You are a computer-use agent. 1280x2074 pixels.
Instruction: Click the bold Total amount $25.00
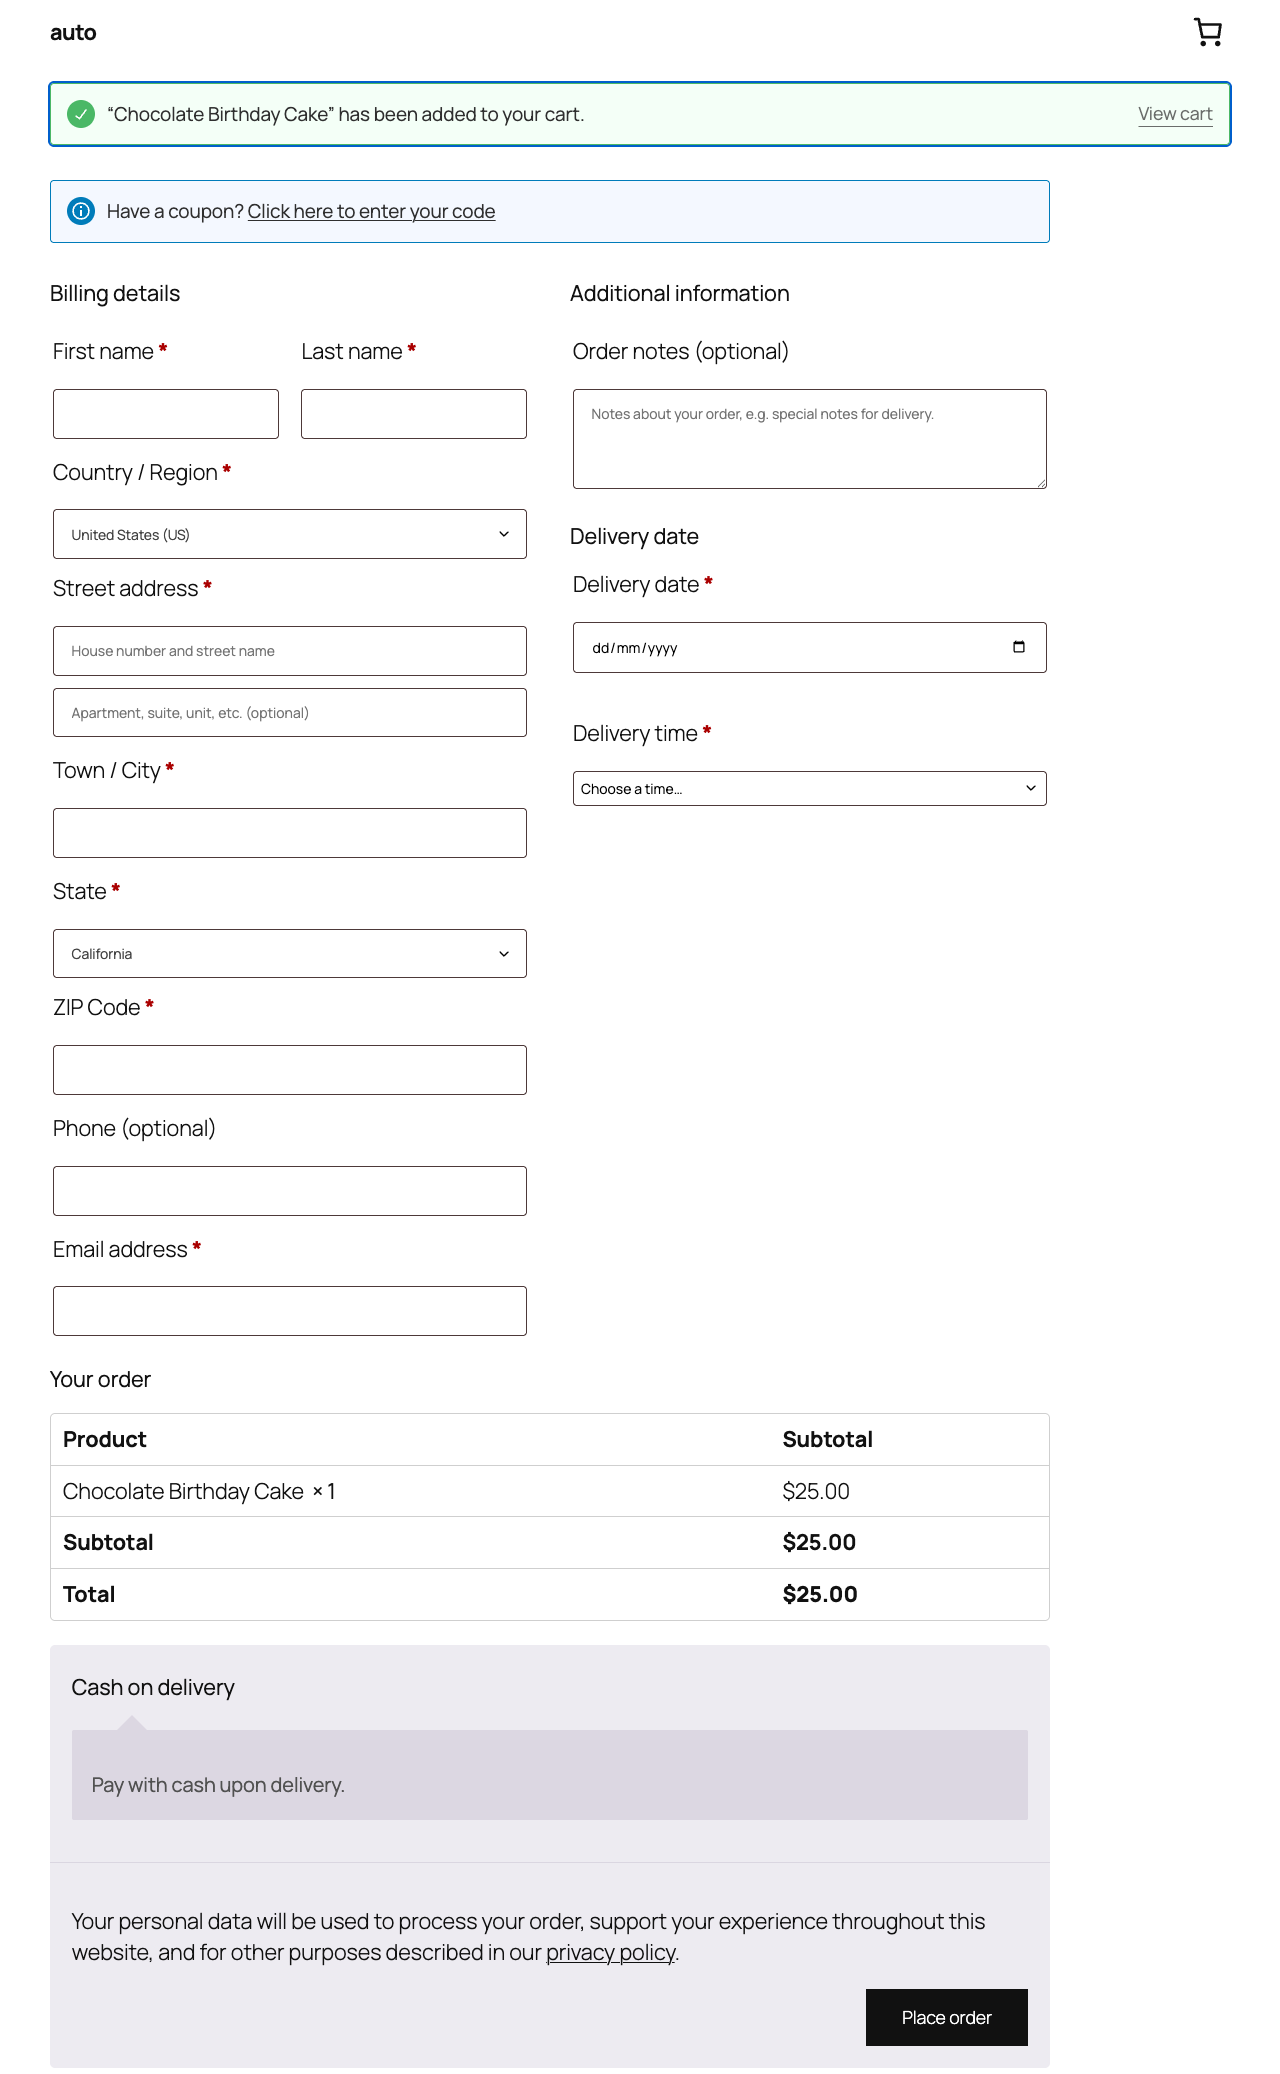point(820,1594)
